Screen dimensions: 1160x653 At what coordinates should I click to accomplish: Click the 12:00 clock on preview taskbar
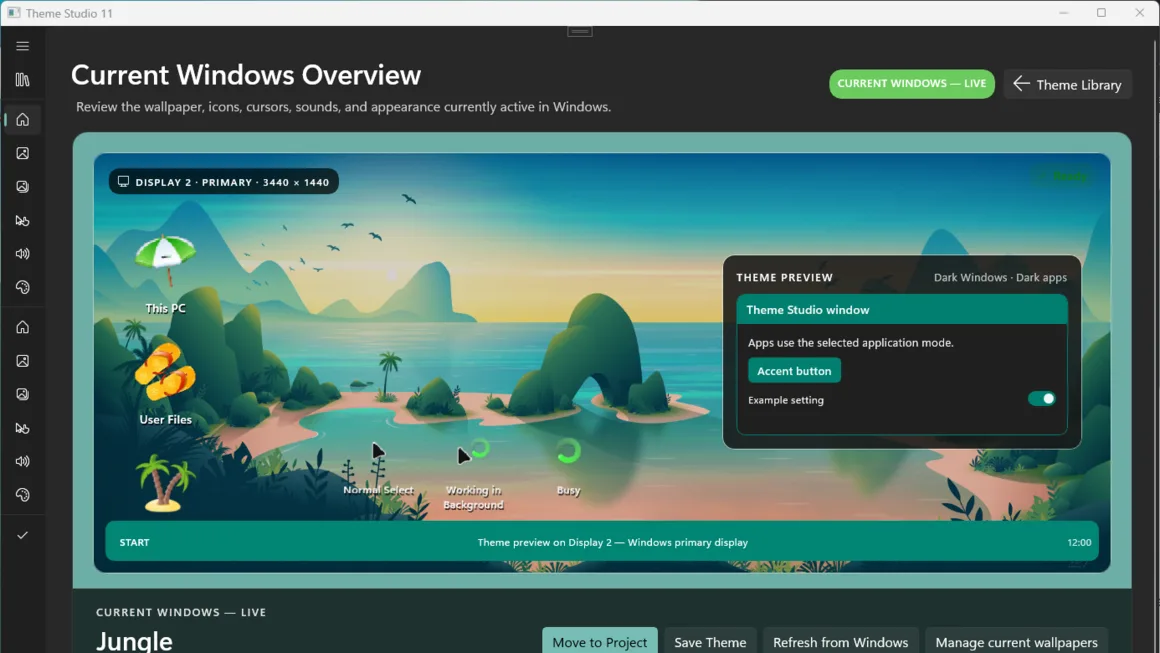(x=1079, y=542)
